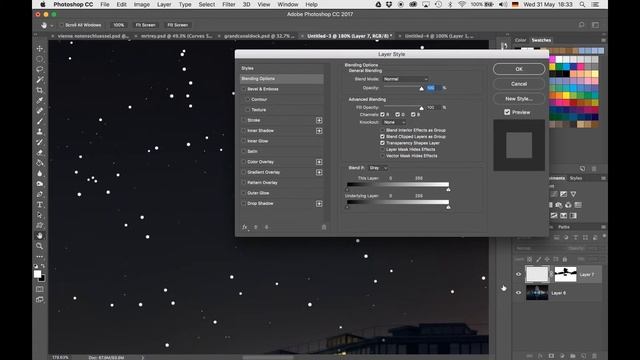Open the Layer menu
This screenshot has width=640, height=360.
click(164, 4)
